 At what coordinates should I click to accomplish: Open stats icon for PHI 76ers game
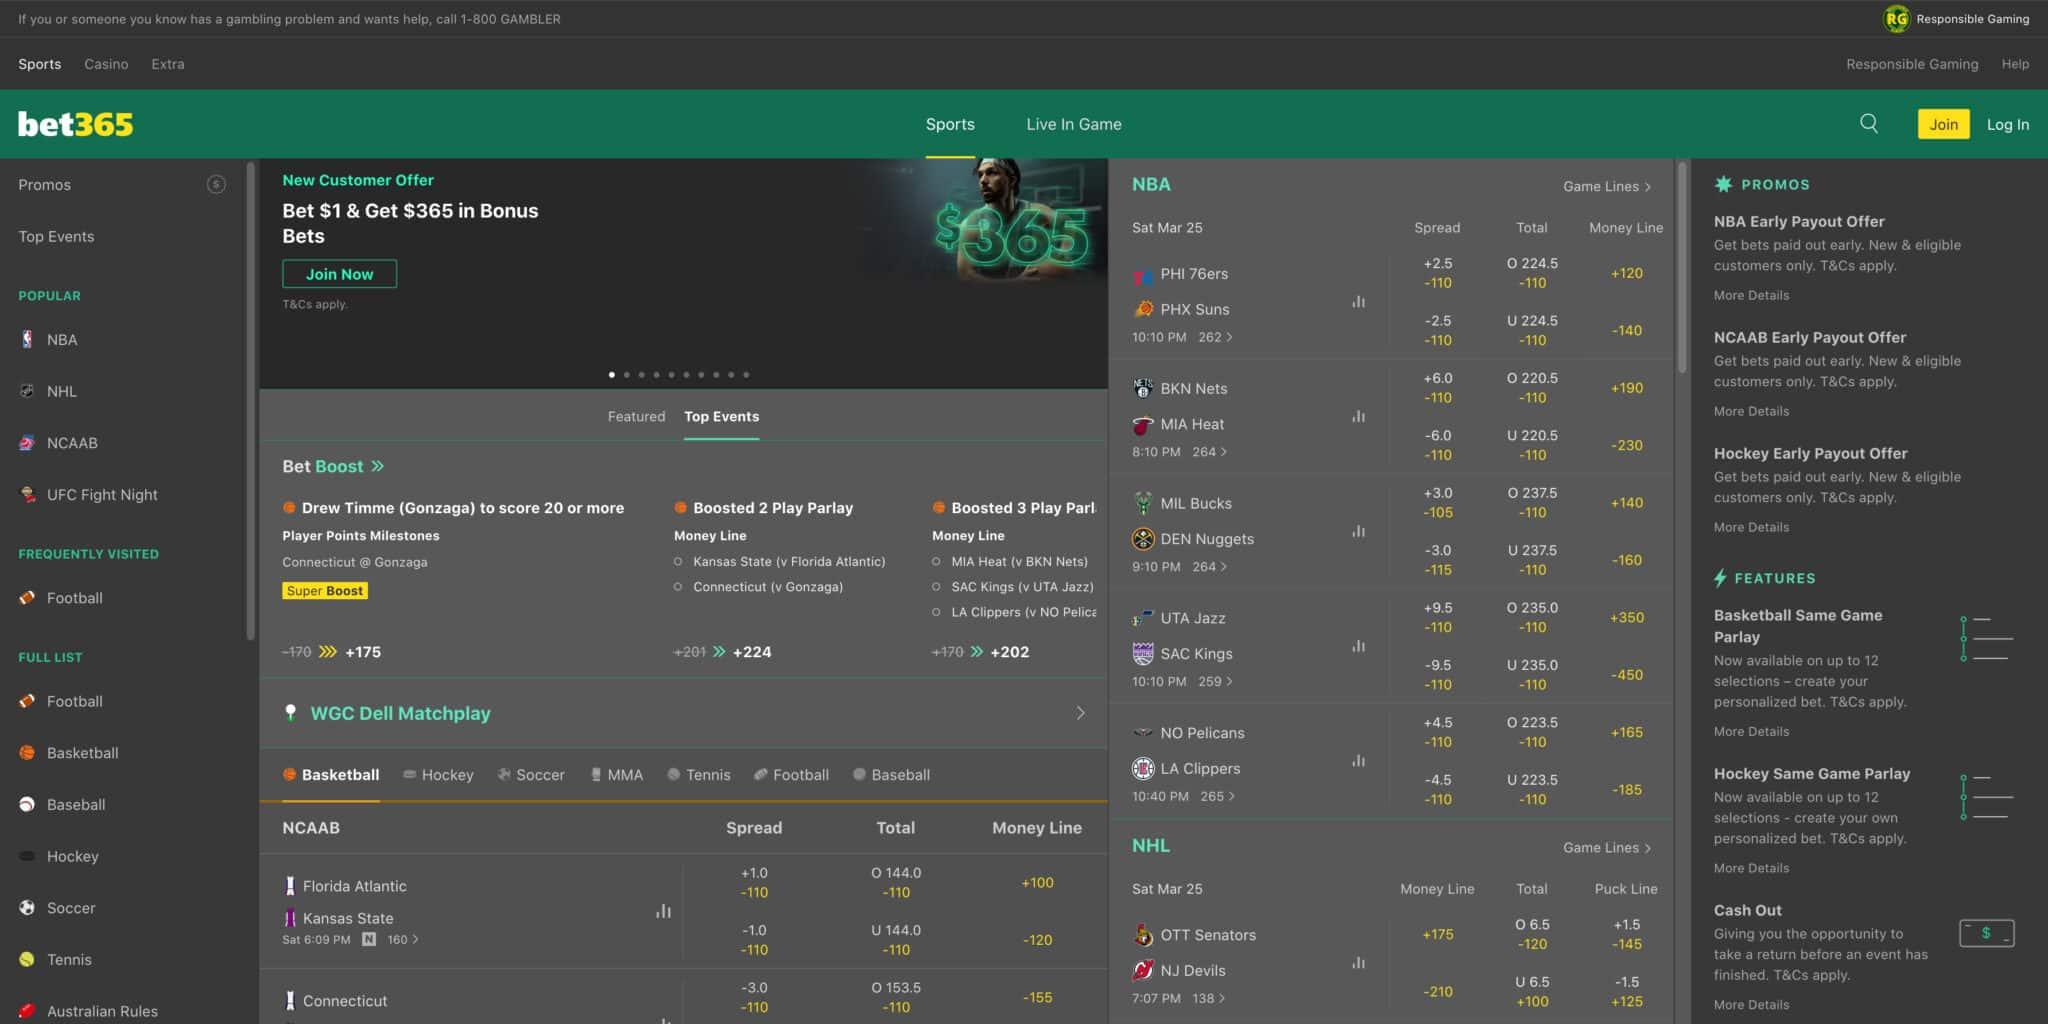(x=1358, y=301)
